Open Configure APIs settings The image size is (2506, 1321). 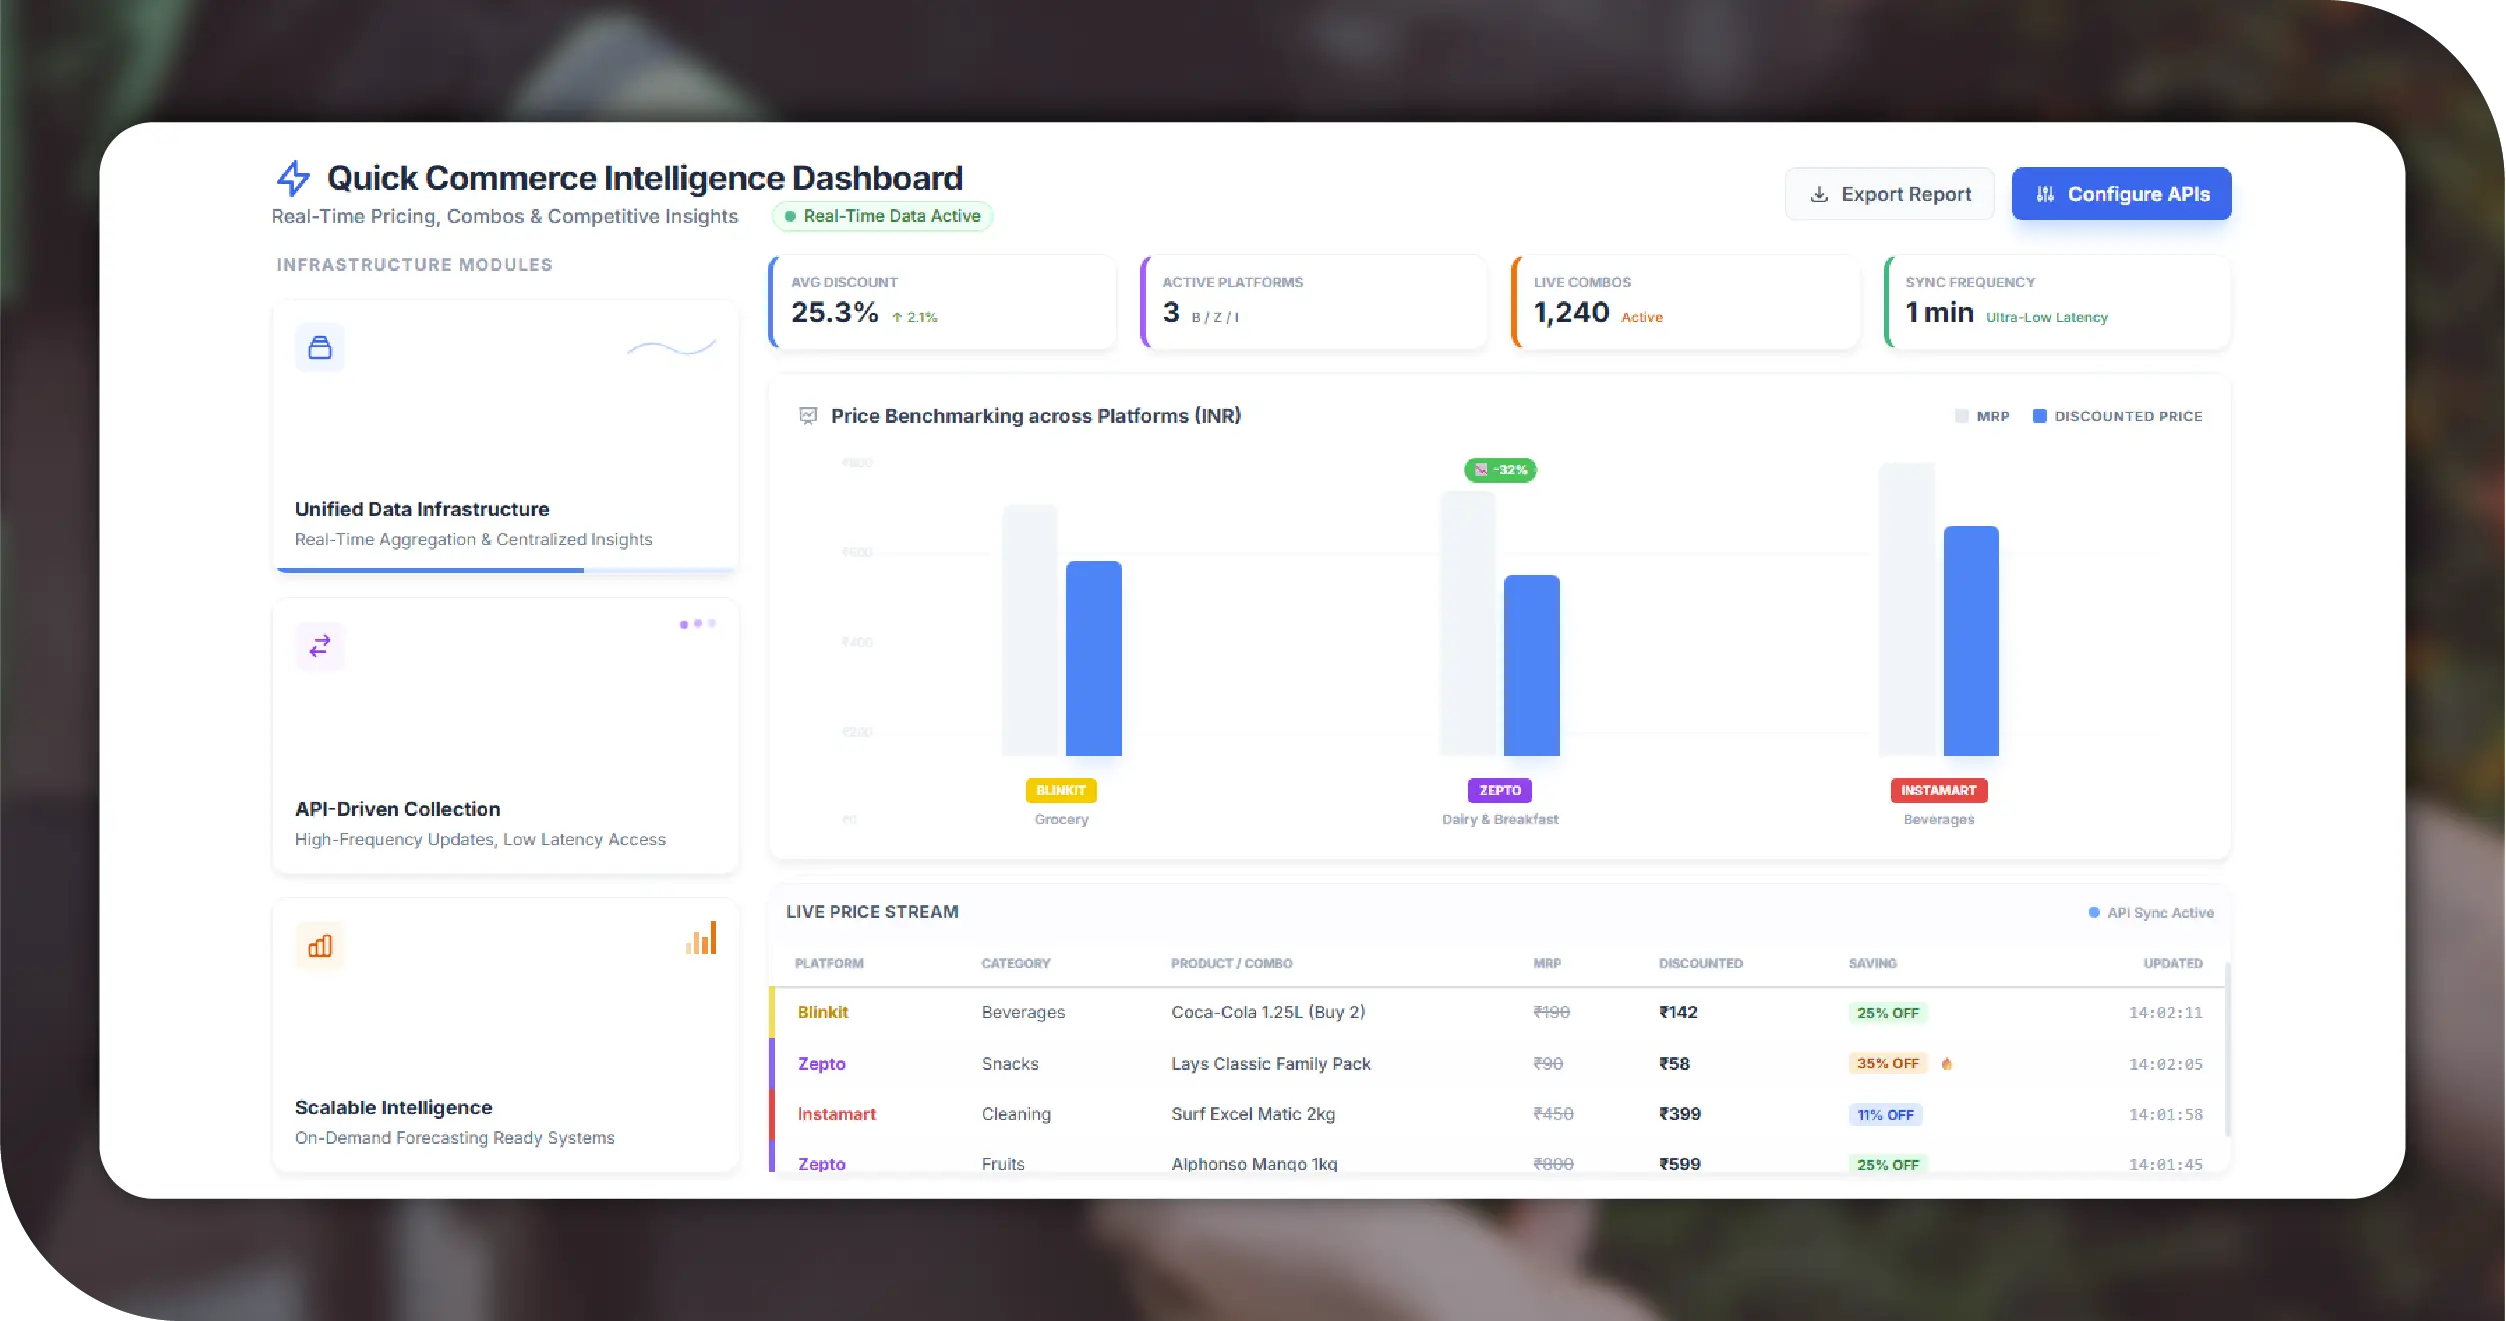[2121, 194]
